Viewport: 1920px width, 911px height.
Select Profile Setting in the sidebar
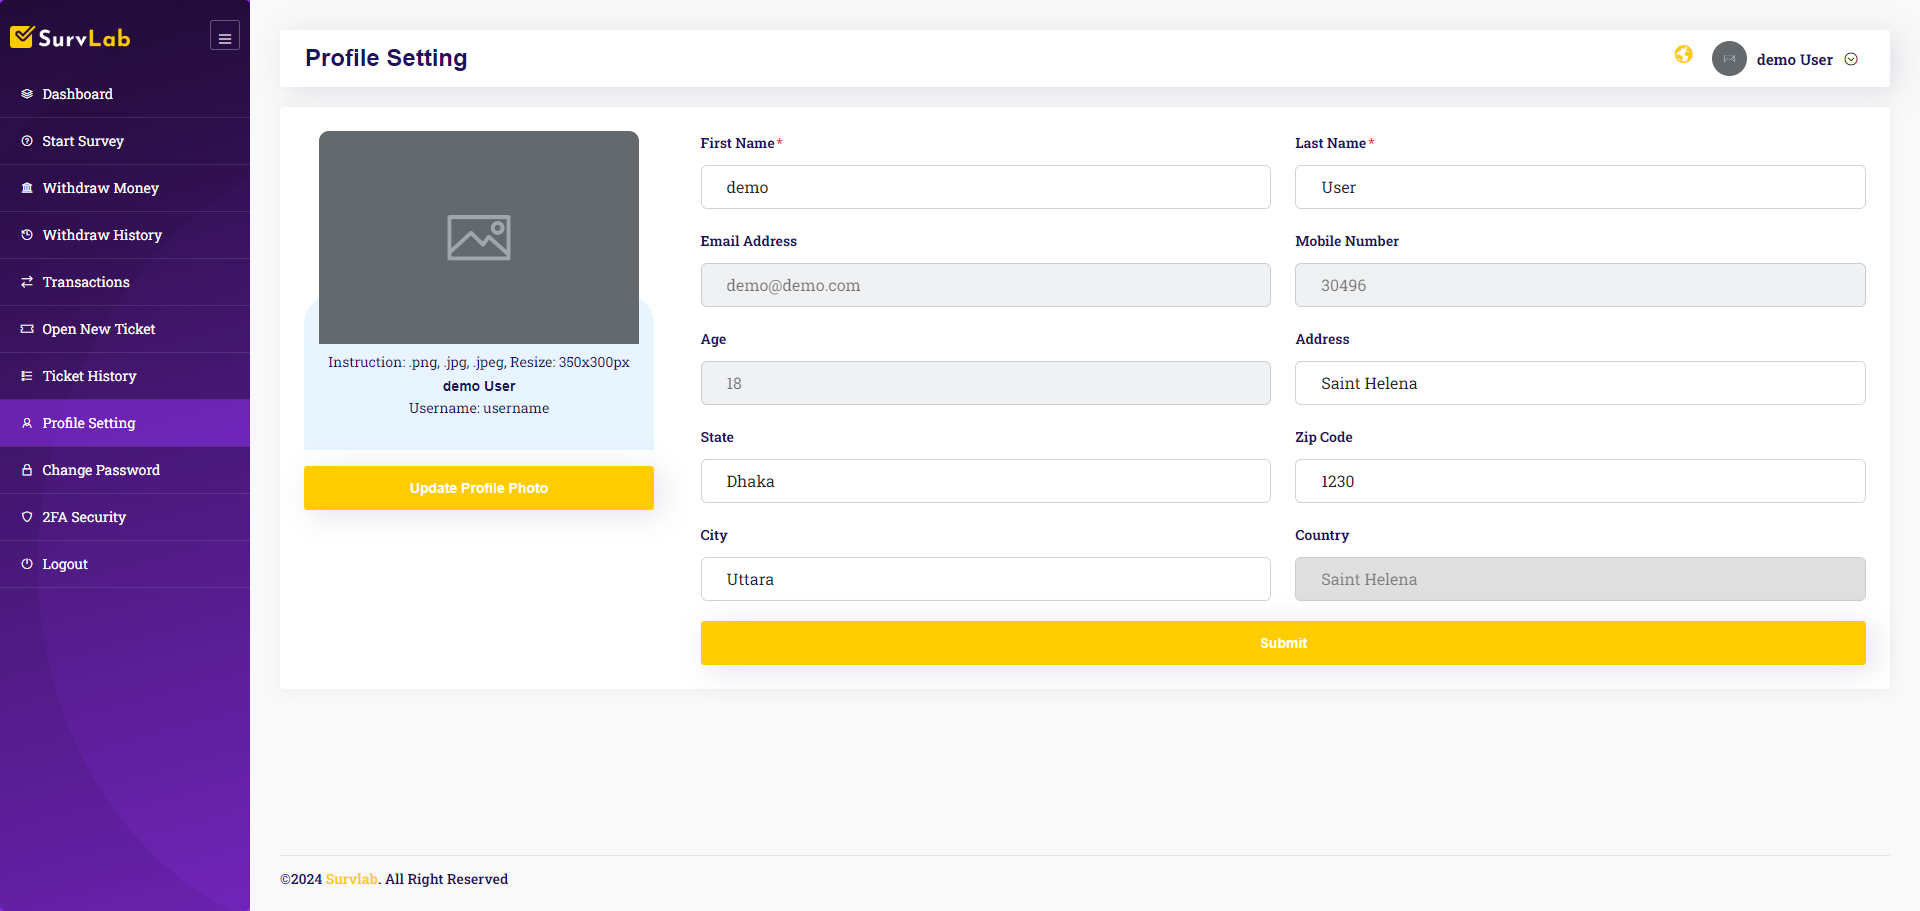pos(89,423)
